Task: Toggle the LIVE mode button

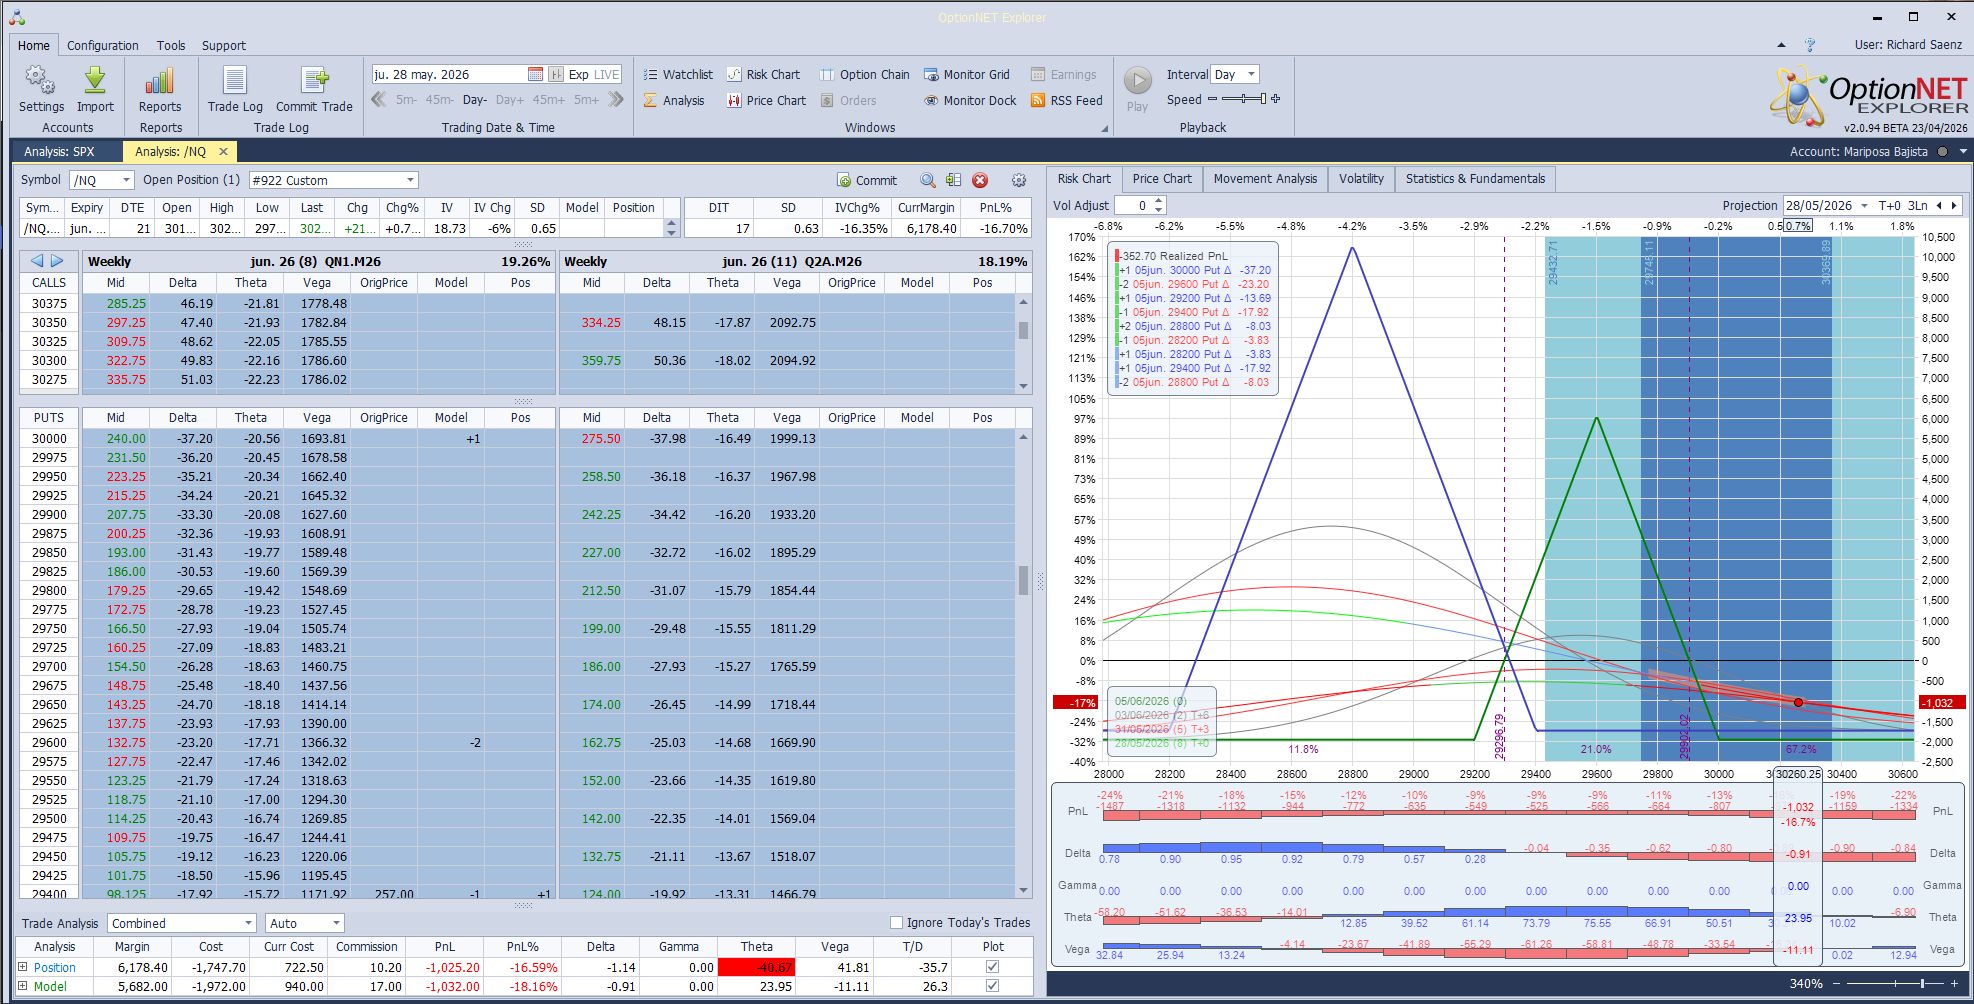Action: click(x=607, y=74)
